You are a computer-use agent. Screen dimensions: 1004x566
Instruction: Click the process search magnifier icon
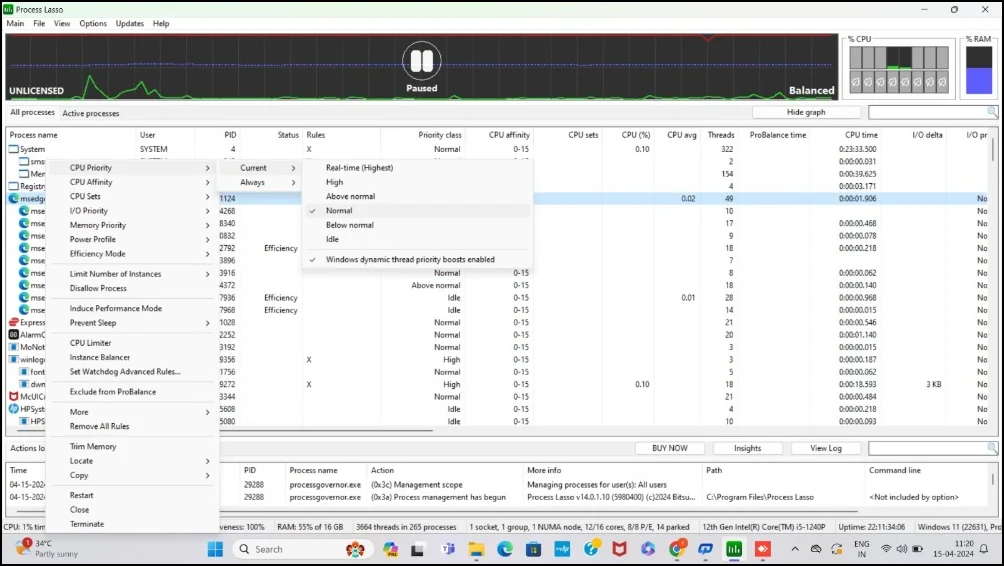pyautogui.click(x=992, y=112)
